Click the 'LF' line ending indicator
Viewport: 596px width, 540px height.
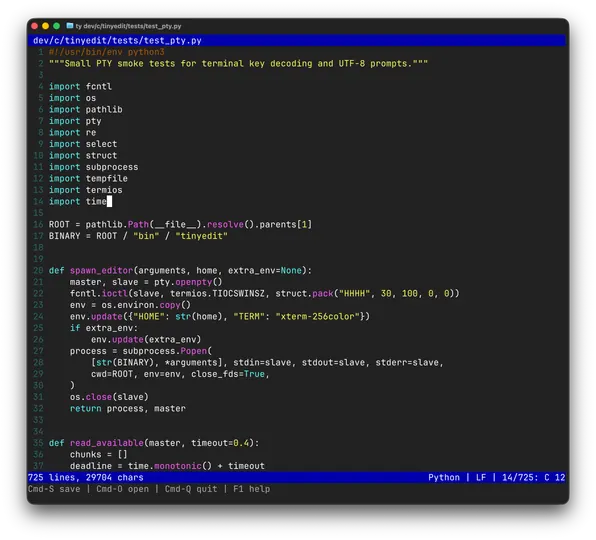(x=481, y=478)
